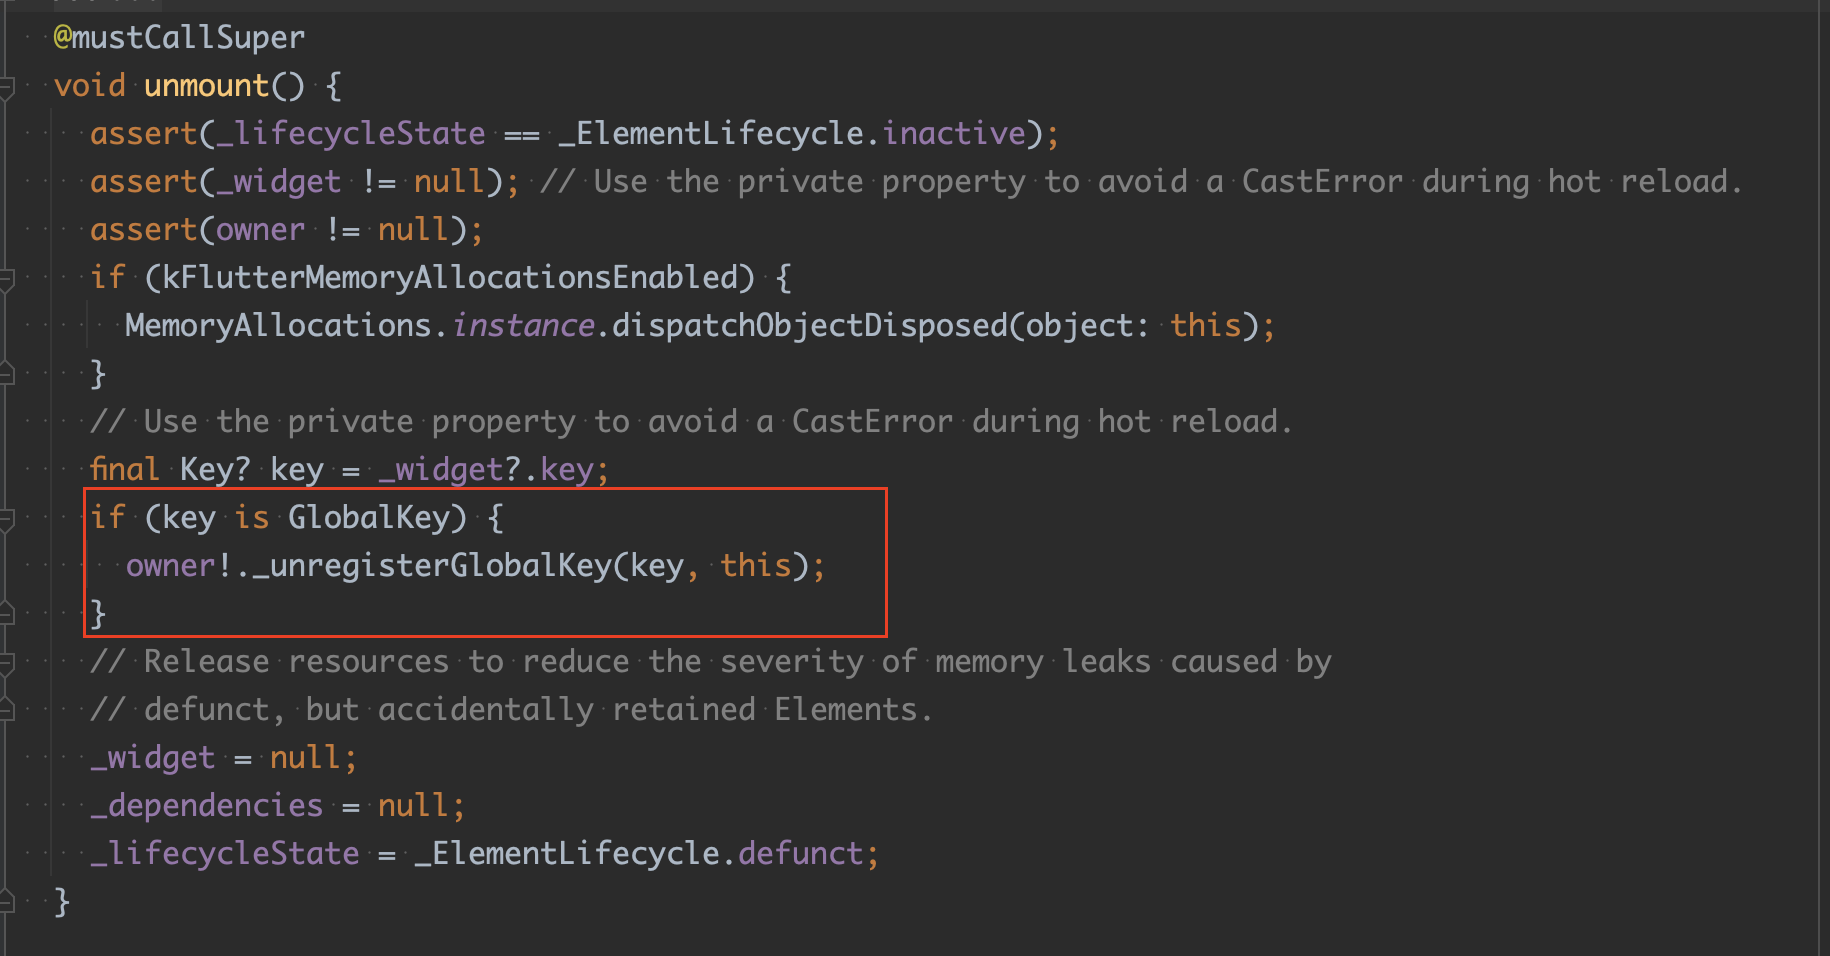Collapse the unmount() method fold marker
Image resolution: width=1830 pixels, height=956 pixels.
click(x=6, y=87)
